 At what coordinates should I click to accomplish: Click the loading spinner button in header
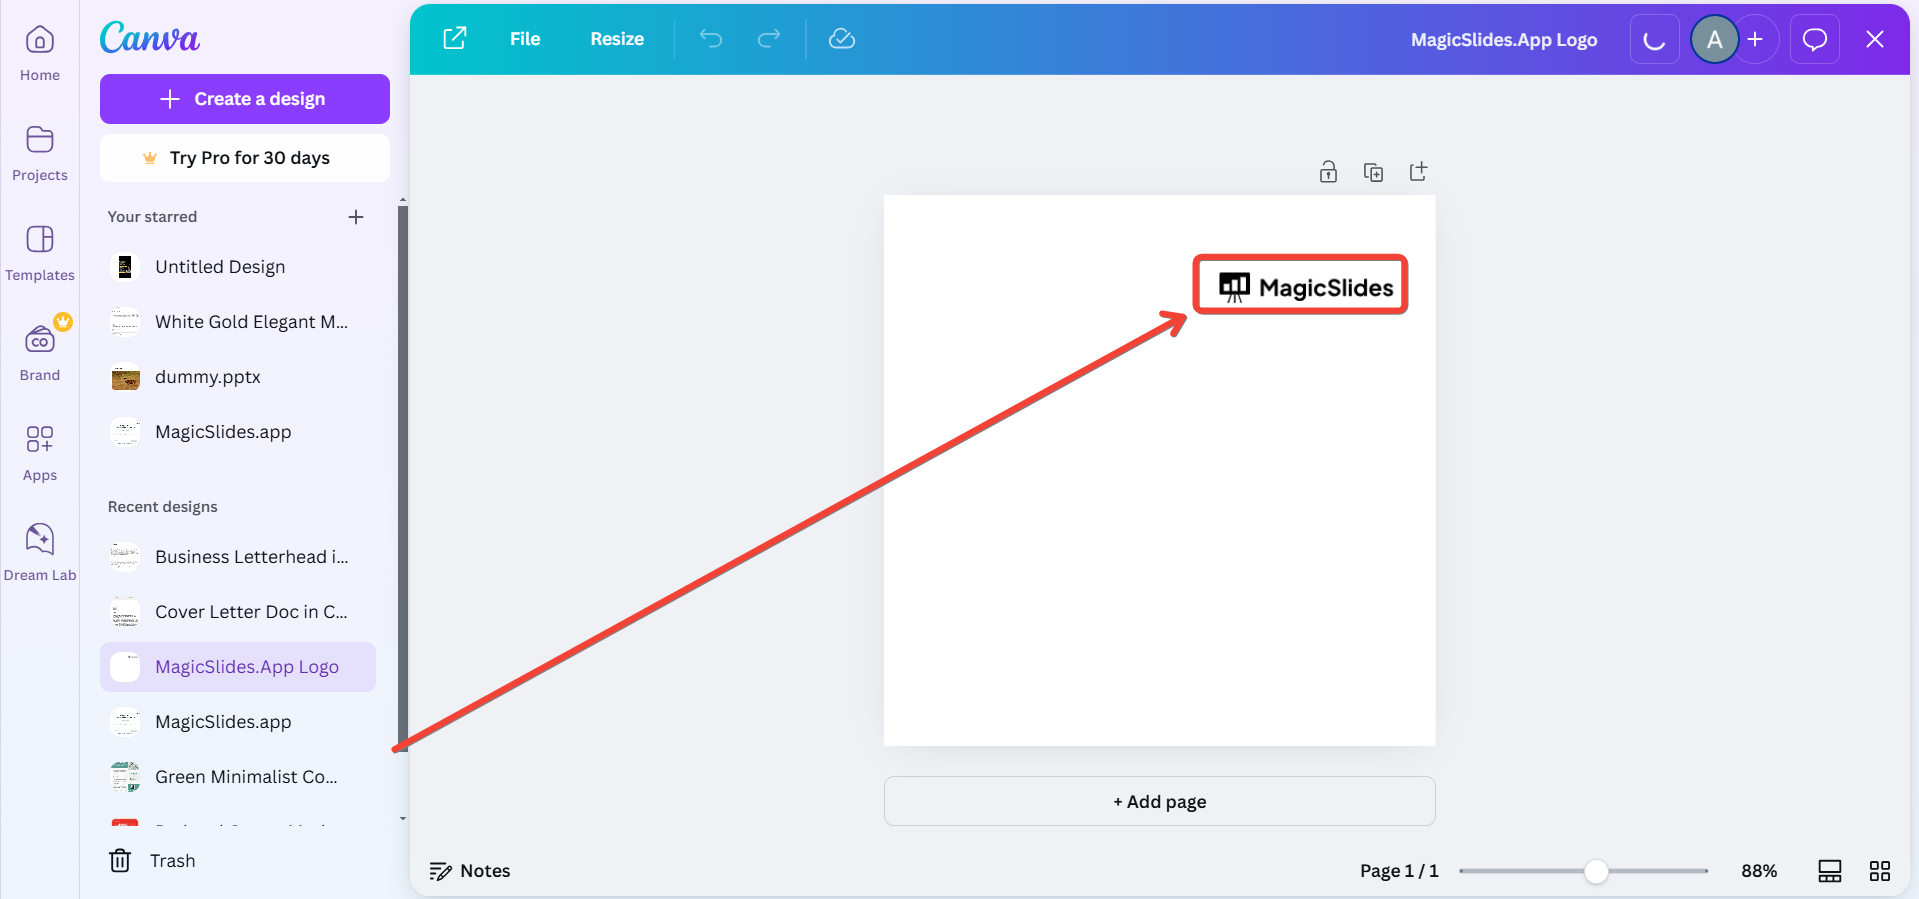pyautogui.click(x=1655, y=39)
